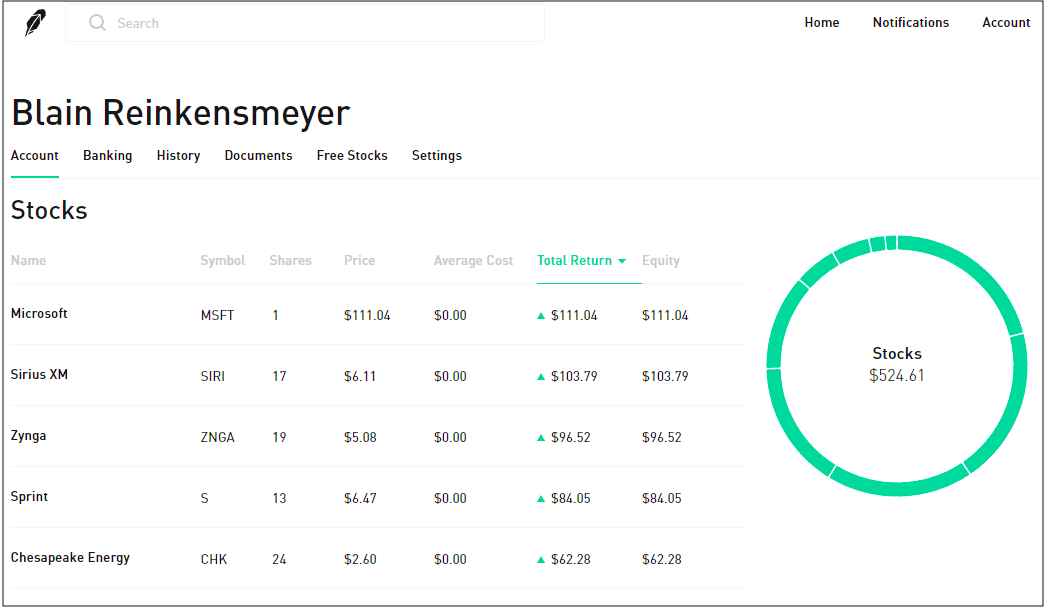Click the Search input field

pos(320,23)
